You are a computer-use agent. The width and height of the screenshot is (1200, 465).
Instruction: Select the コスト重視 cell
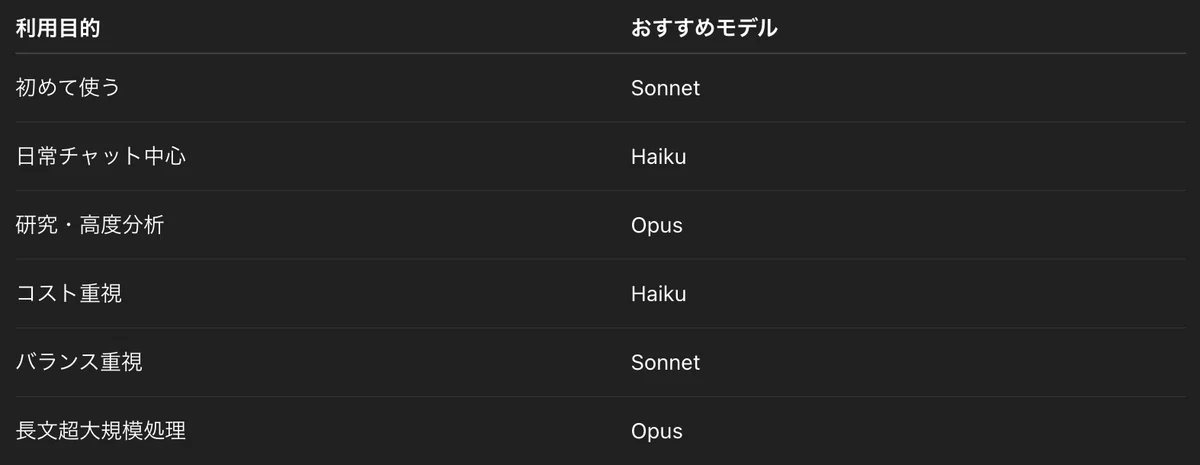[69, 294]
